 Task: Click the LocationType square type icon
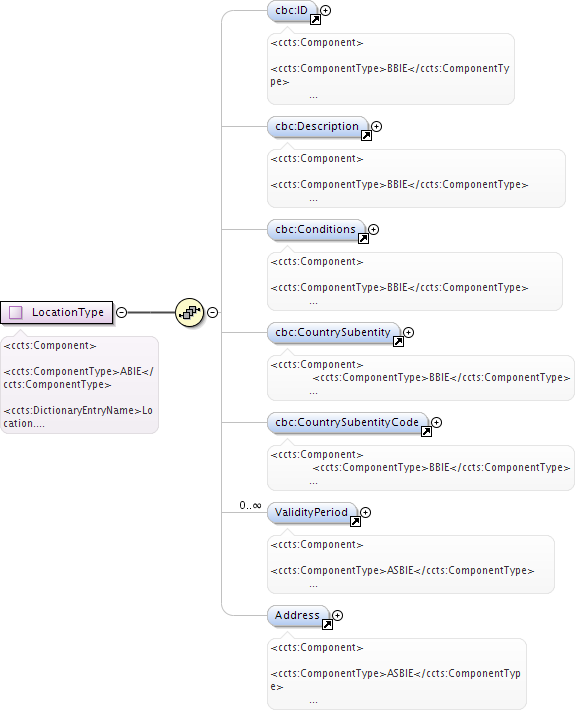point(16,312)
